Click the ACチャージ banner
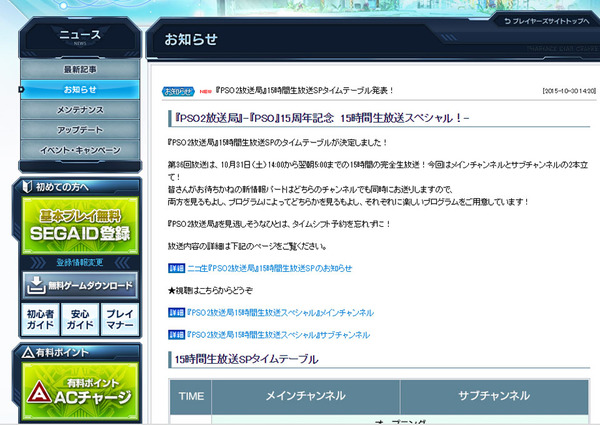600x425 pixels. [x=80, y=391]
